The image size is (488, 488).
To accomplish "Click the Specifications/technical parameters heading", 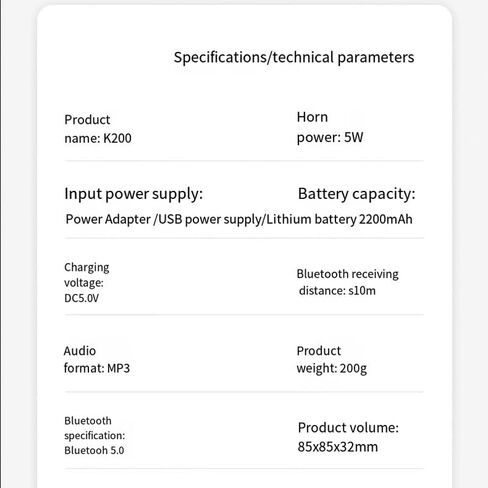I will (x=294, y=58).
